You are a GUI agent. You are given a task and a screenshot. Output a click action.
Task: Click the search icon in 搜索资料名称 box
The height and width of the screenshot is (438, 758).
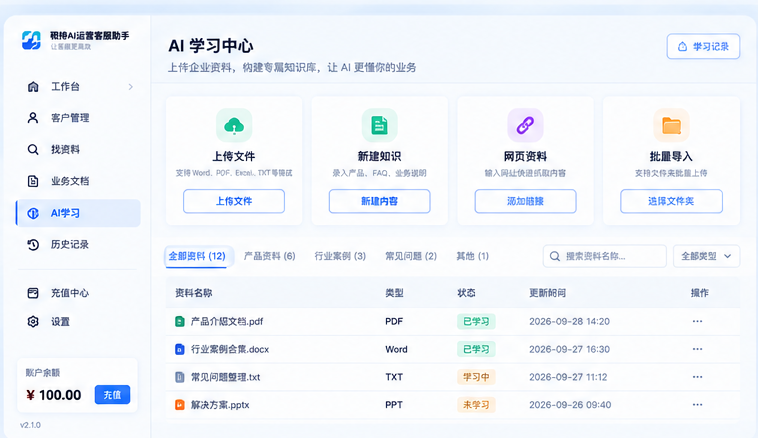click(555, 256)
